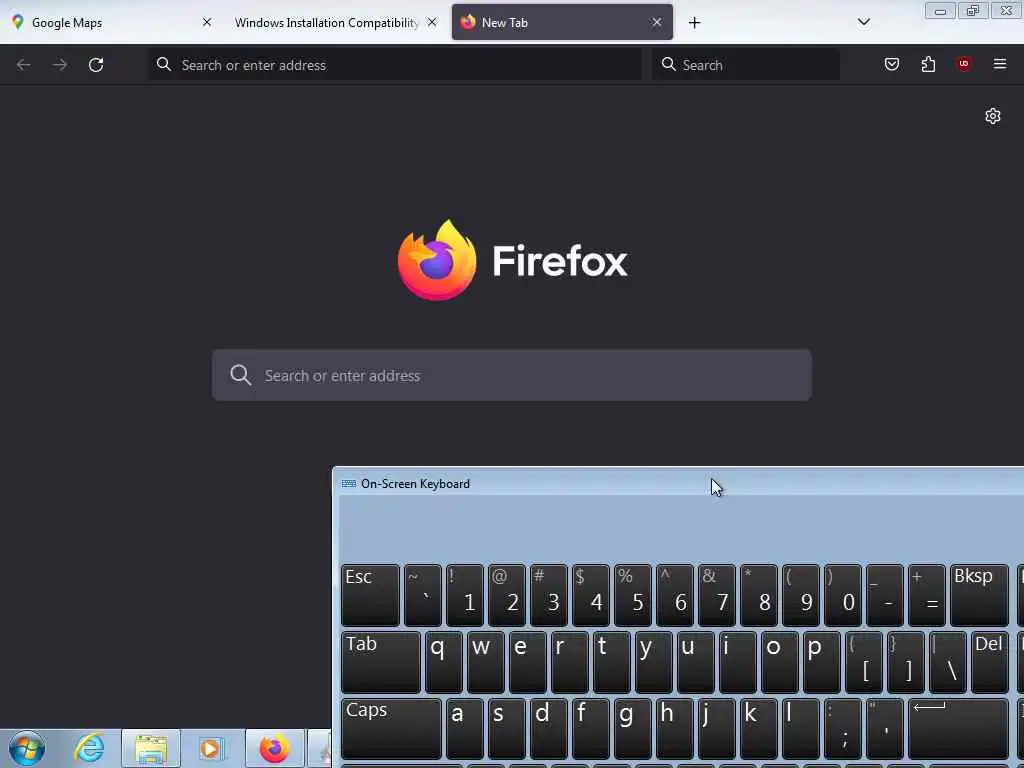
Task: Tap the q key on keyboard
Action: 443,662
